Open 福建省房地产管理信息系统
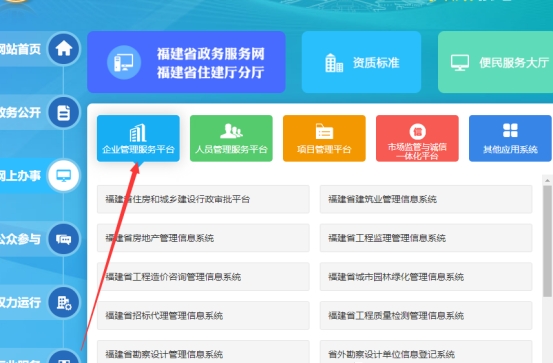This screenshot has width=553, height=363. tap(203, 238)
